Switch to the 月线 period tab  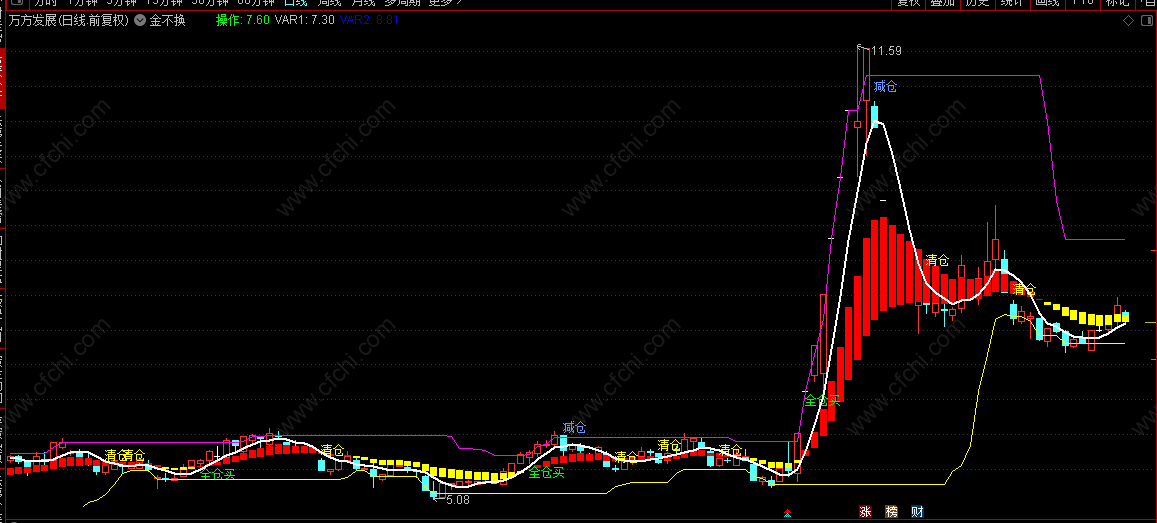pos(363,3)
